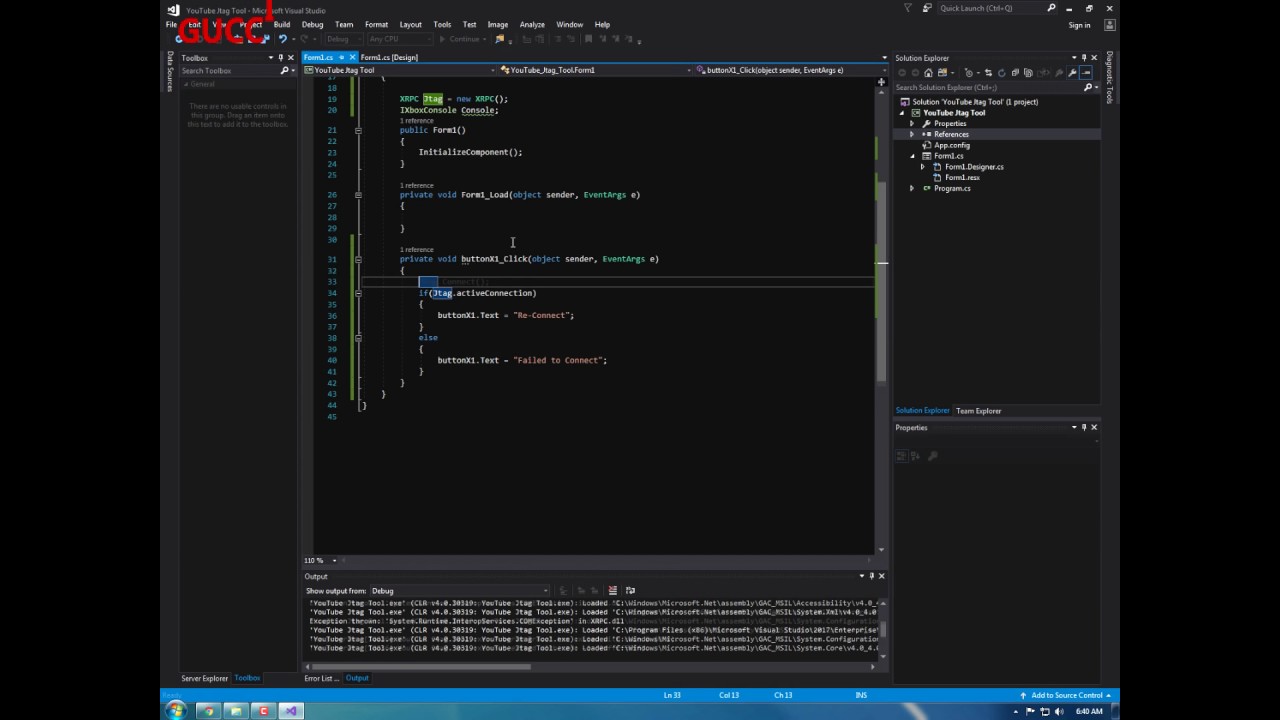Open the Tools menu

point(442,24)
